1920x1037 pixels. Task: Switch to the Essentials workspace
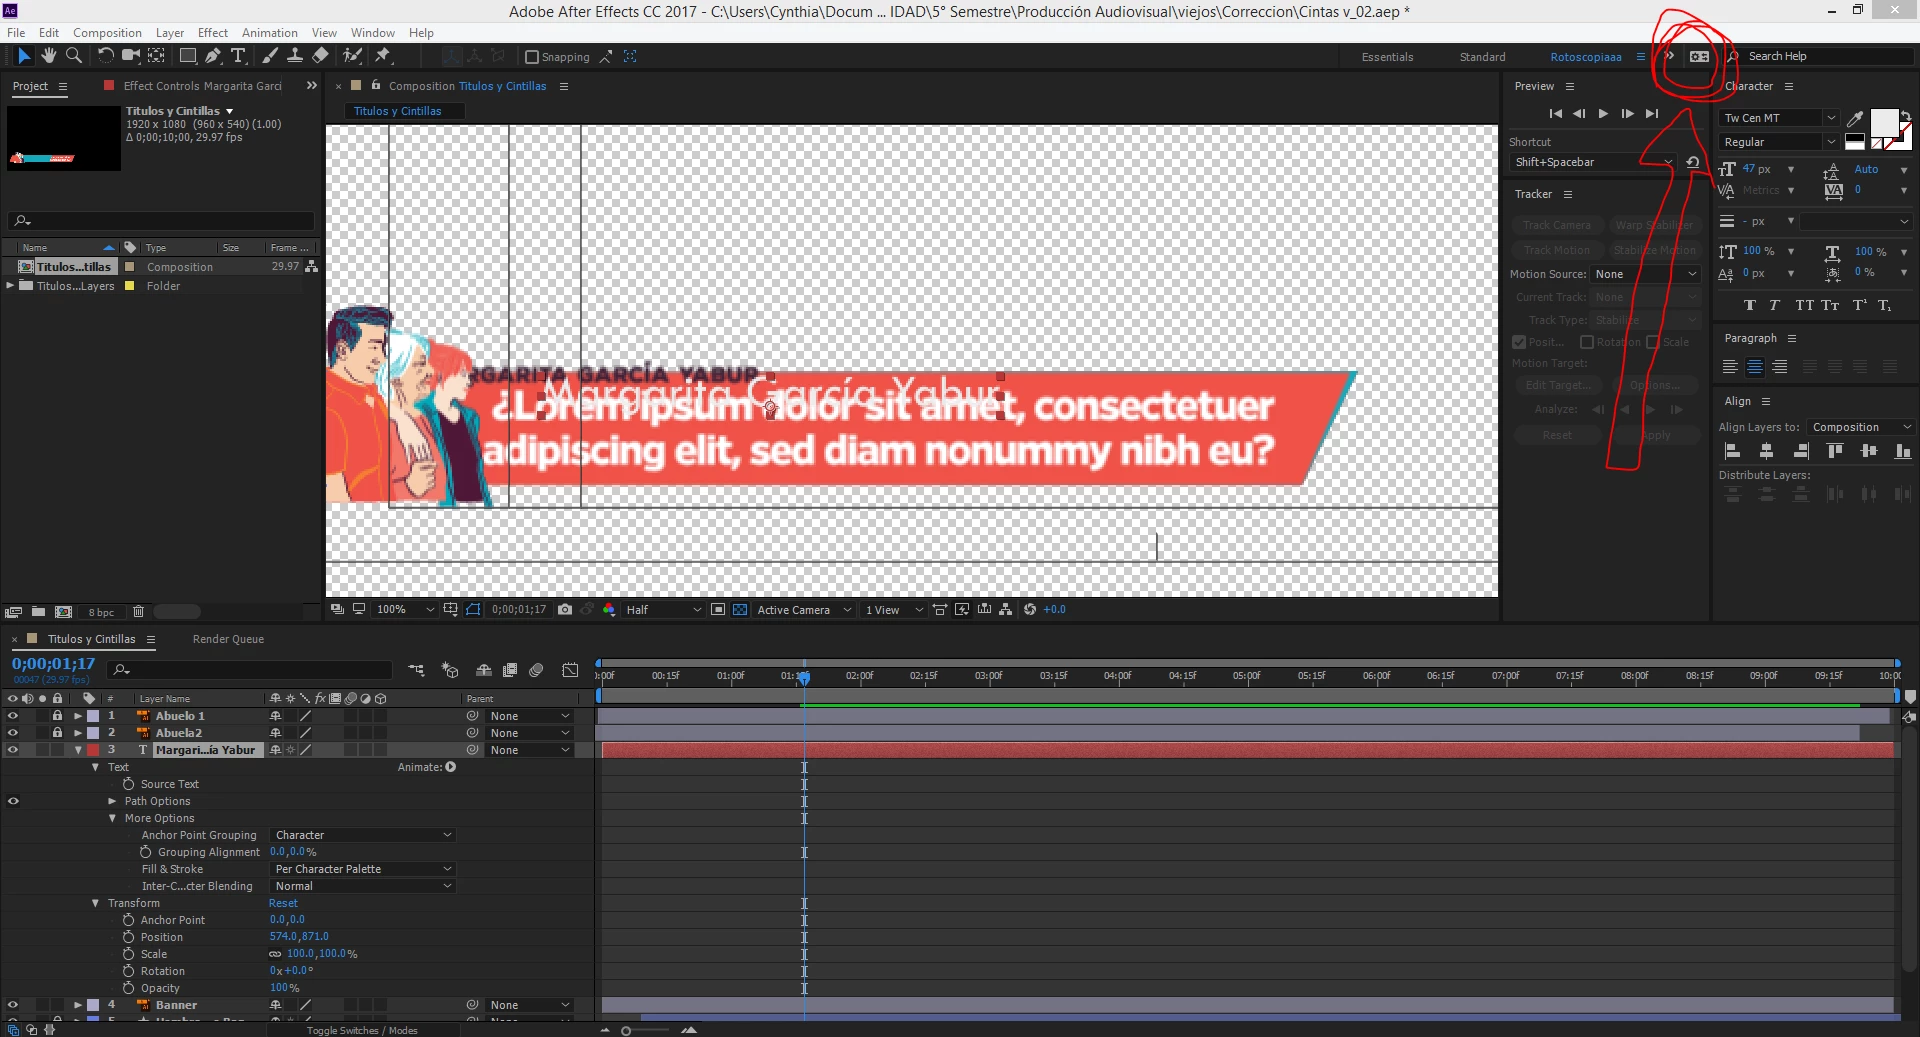pos(1387,57)
